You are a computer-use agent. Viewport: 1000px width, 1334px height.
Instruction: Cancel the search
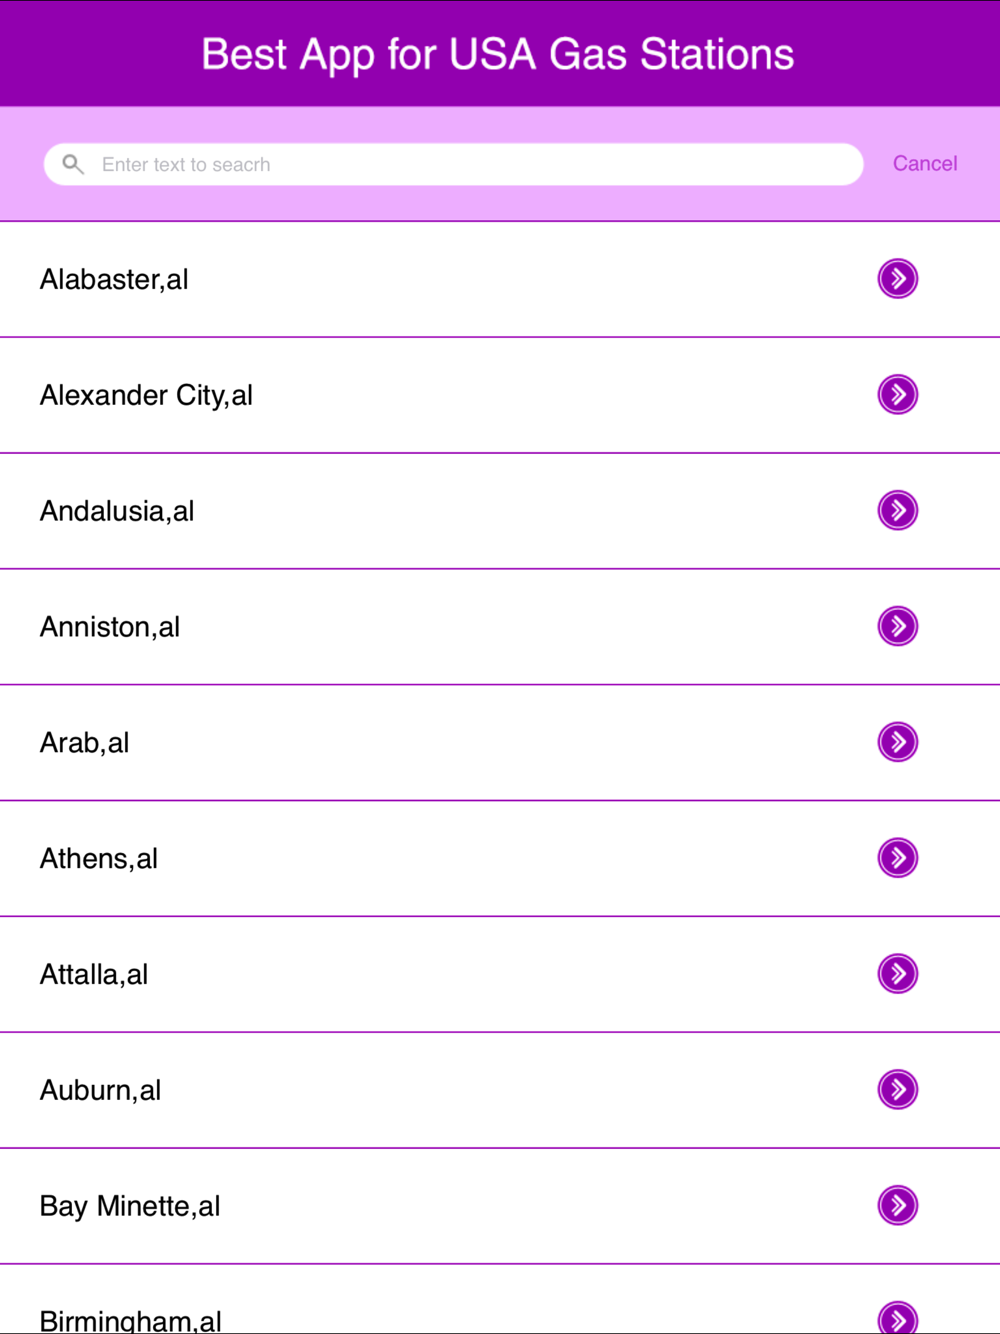(x=925, y=164)
